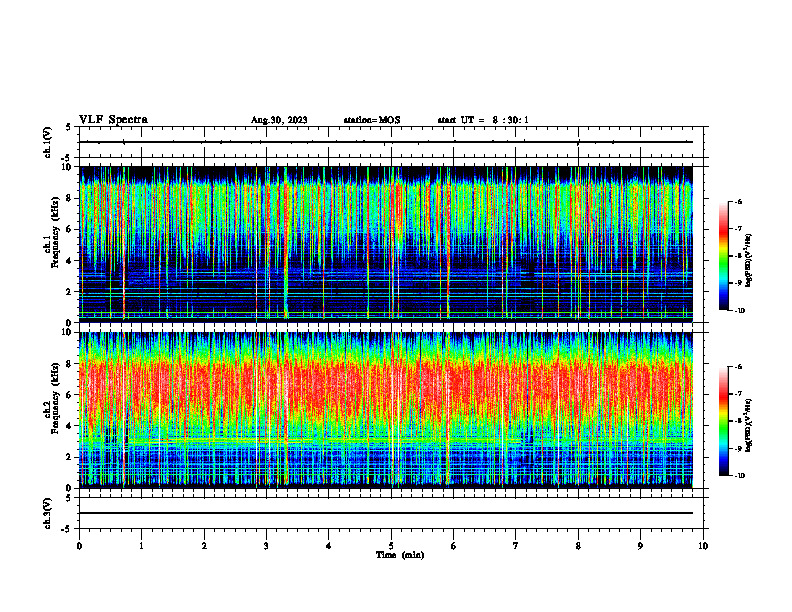Click the "ch.1(V)" waveform axis label
Viewport: 792px width, 612px height.
48,142
